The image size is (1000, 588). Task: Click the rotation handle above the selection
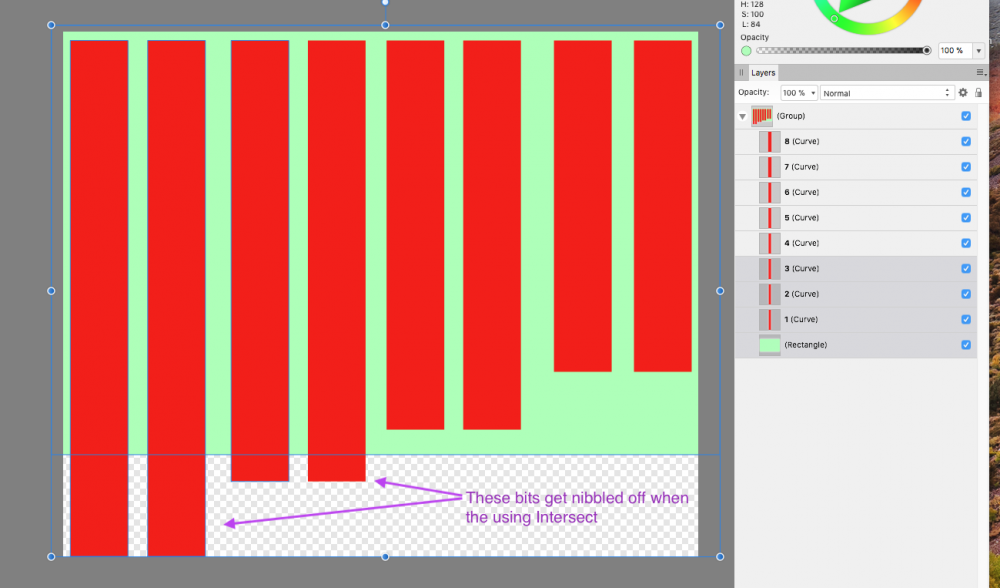point(385,3)
